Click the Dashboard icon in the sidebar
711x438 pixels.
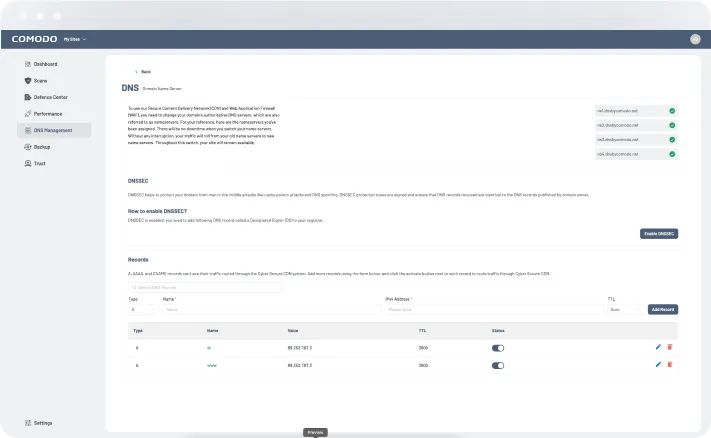click(27, 64)
